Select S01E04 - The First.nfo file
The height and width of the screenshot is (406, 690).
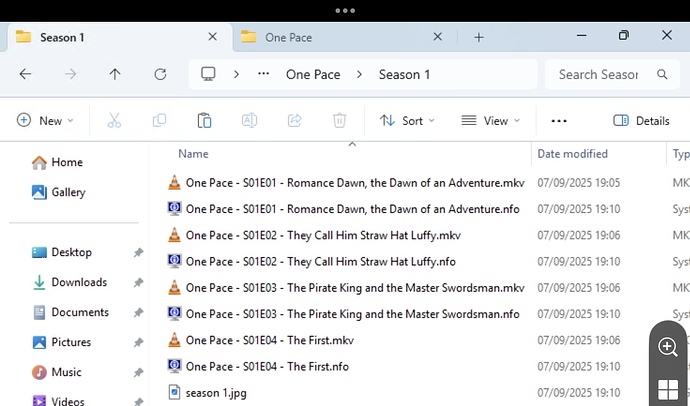tap(258, 366)
